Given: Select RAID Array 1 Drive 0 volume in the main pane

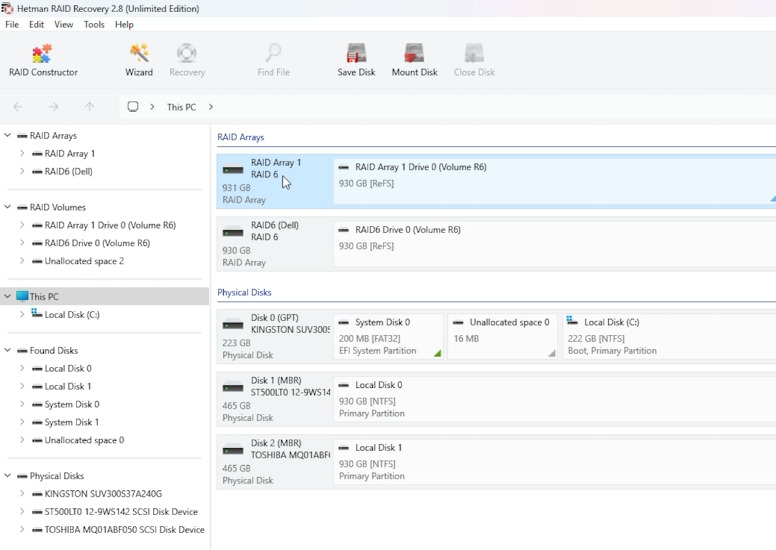Looking at the screenshot, I should [x=555, y=179].
